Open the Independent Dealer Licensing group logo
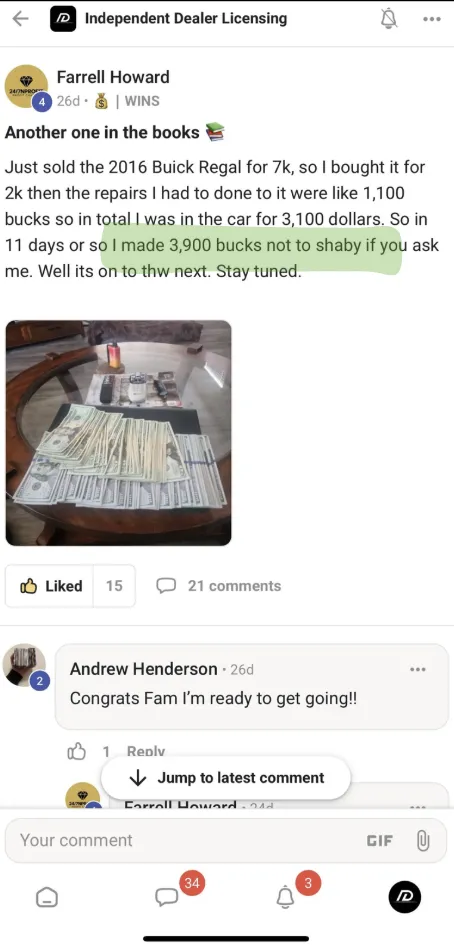Image resolution: width=454 pixels, height=946 pixels. tap(63, 19)
